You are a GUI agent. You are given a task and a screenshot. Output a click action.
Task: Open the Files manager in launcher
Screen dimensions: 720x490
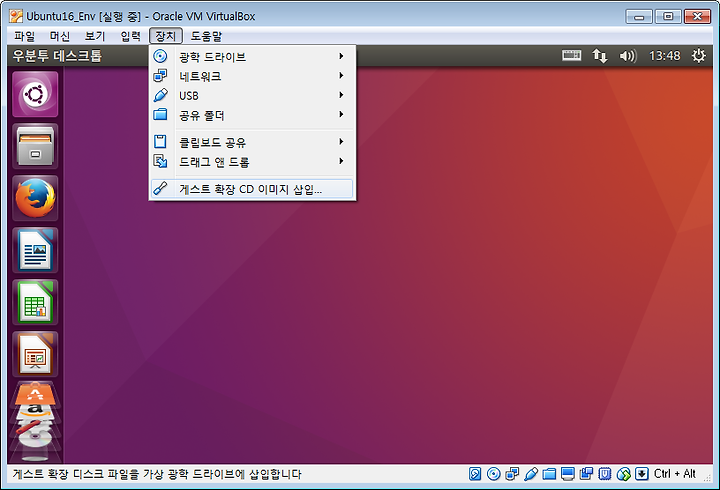tap(35, 146)
